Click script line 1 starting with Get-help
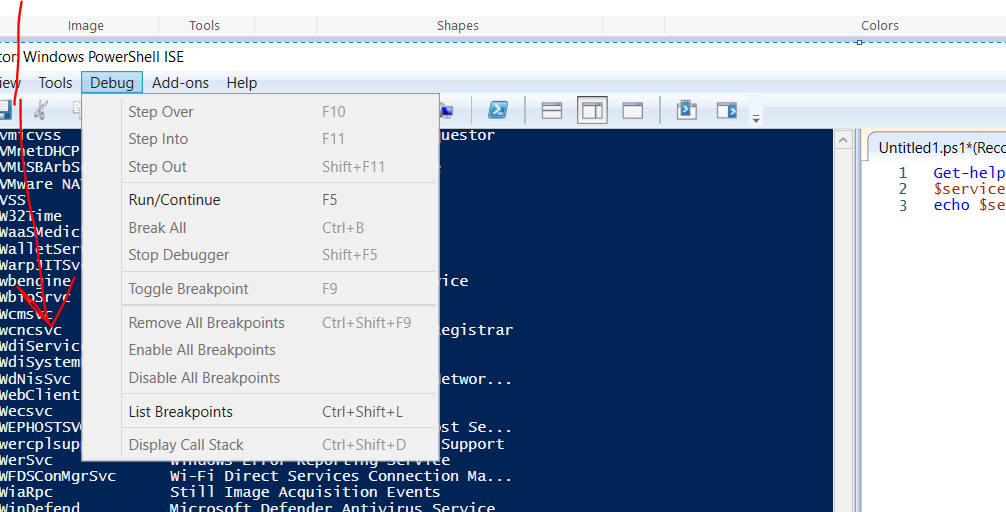Viewport: 1006px width, 512px height. point(969,173)
